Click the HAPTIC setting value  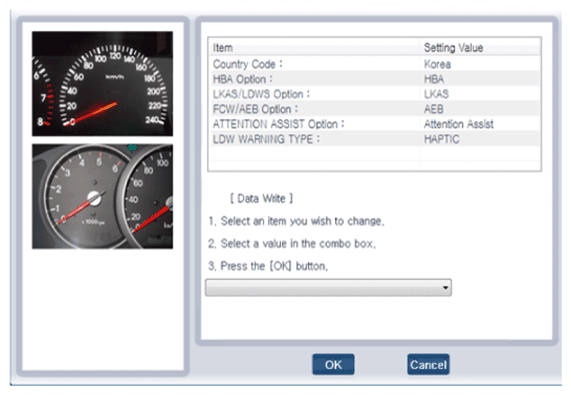pyautogui.click(x=442, y=139)
